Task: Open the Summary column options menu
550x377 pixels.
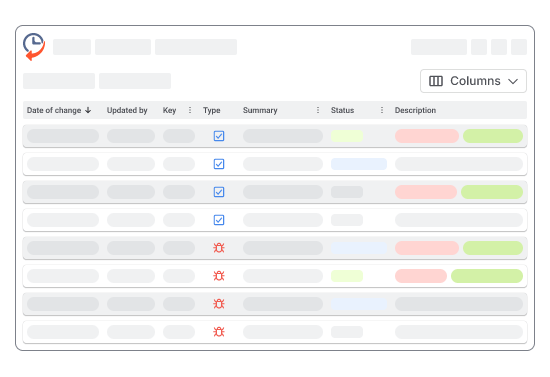Action: tap(318, 110)
